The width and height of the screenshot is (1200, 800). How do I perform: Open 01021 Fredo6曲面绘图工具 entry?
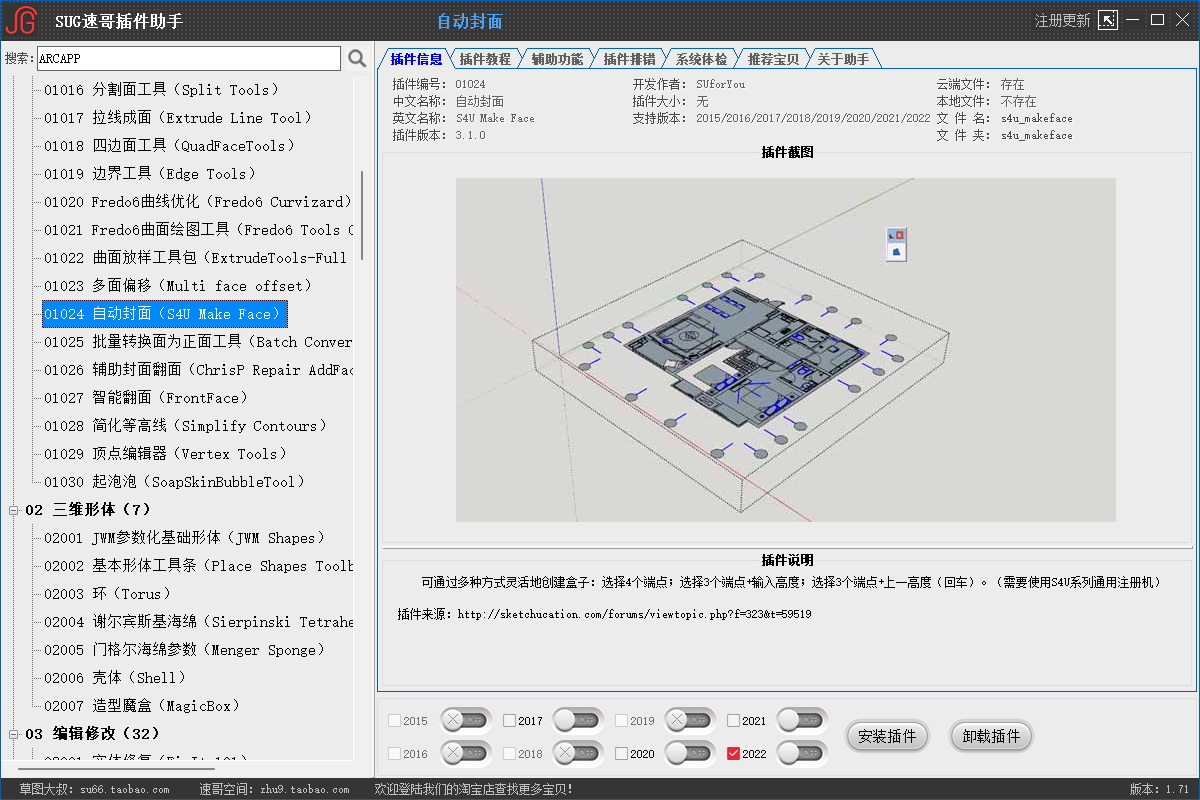coord(198,230)
